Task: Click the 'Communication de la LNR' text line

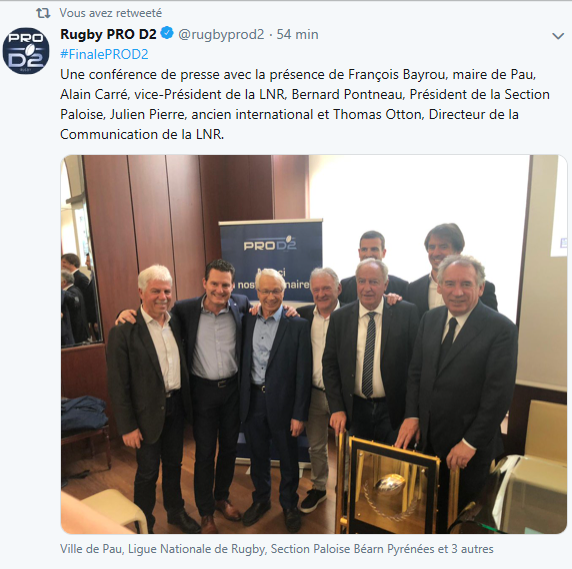Action: (x=142, y=135)
